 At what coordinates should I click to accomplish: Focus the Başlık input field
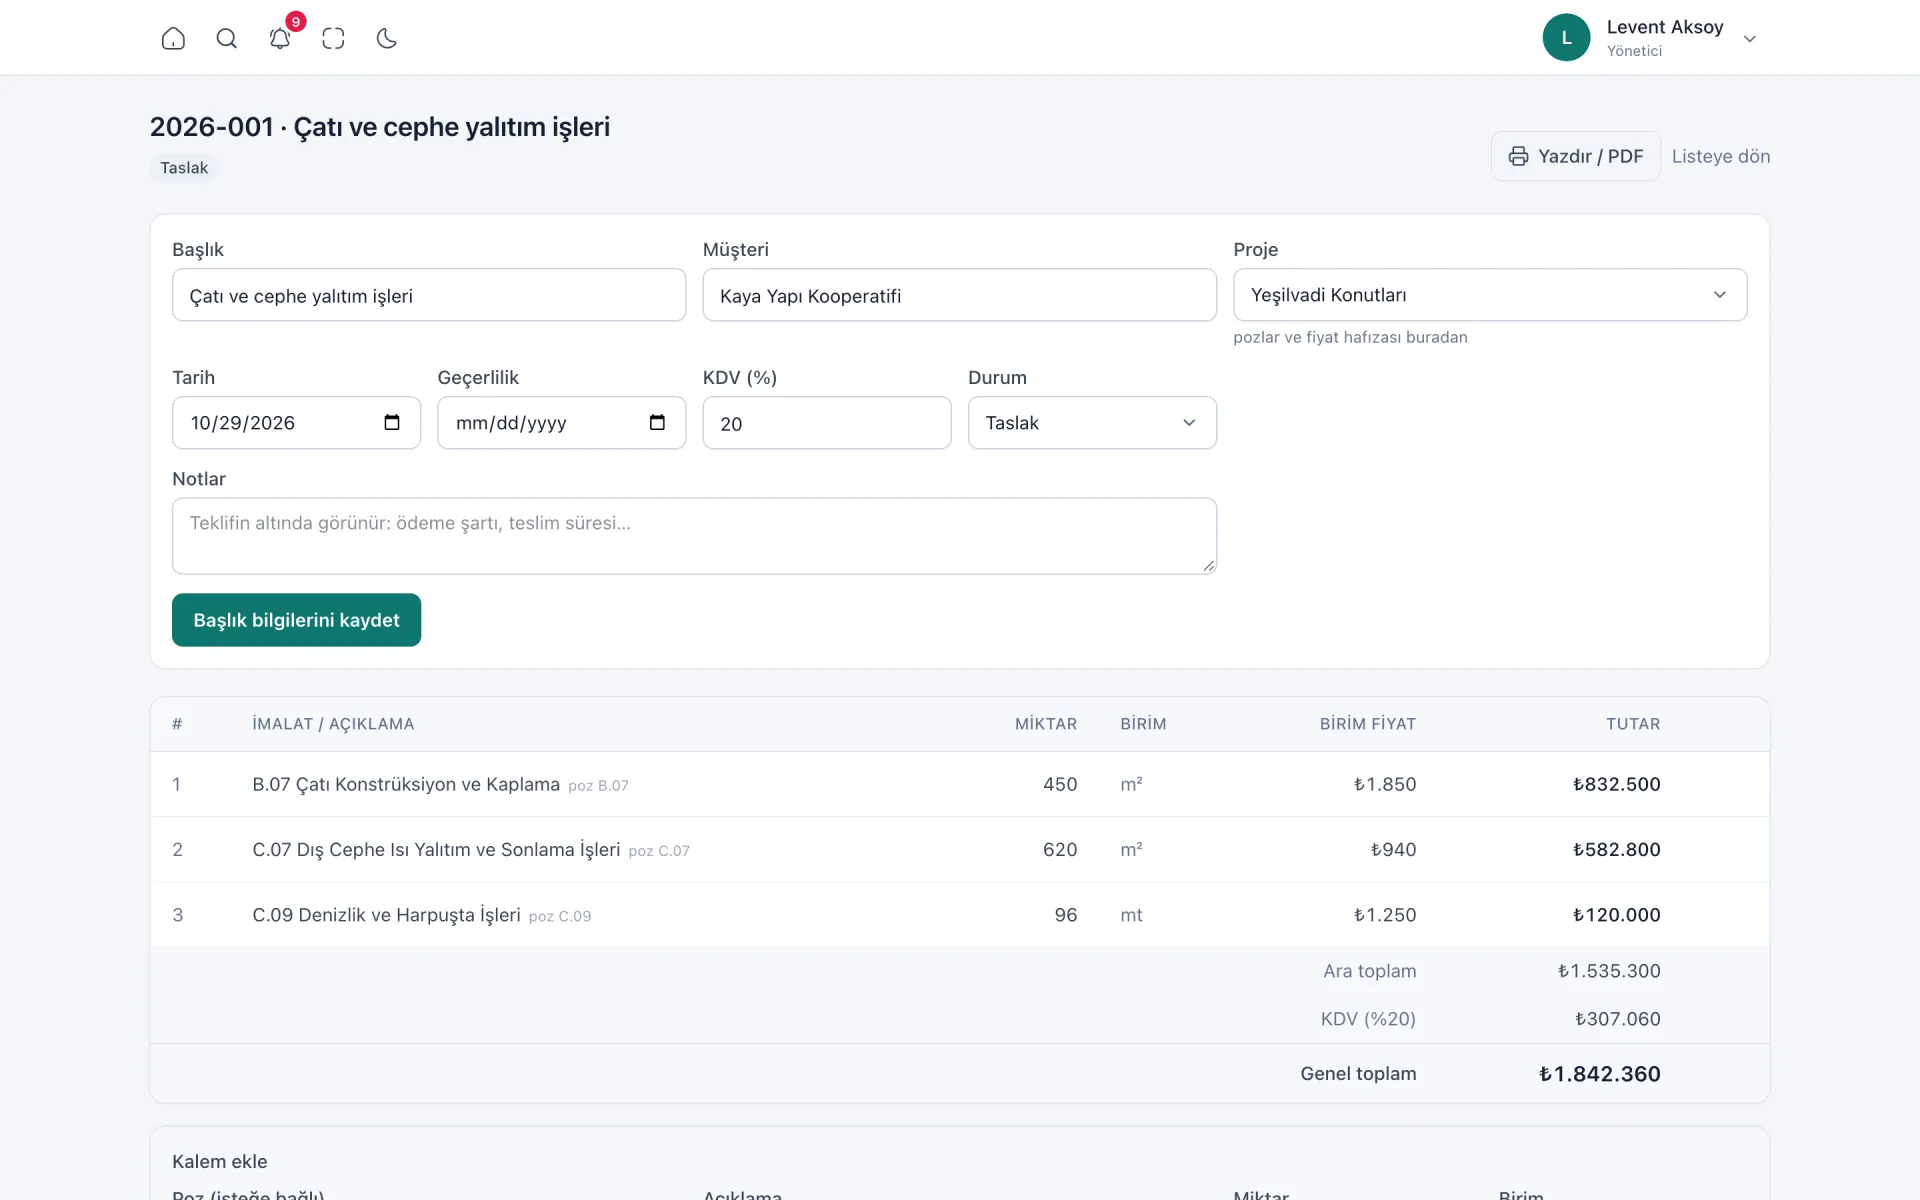tap(429, 295)
